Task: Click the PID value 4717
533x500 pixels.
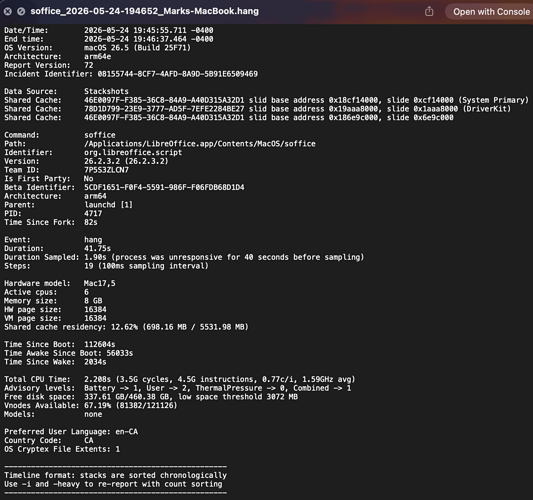Action: [x=93, y=213]
